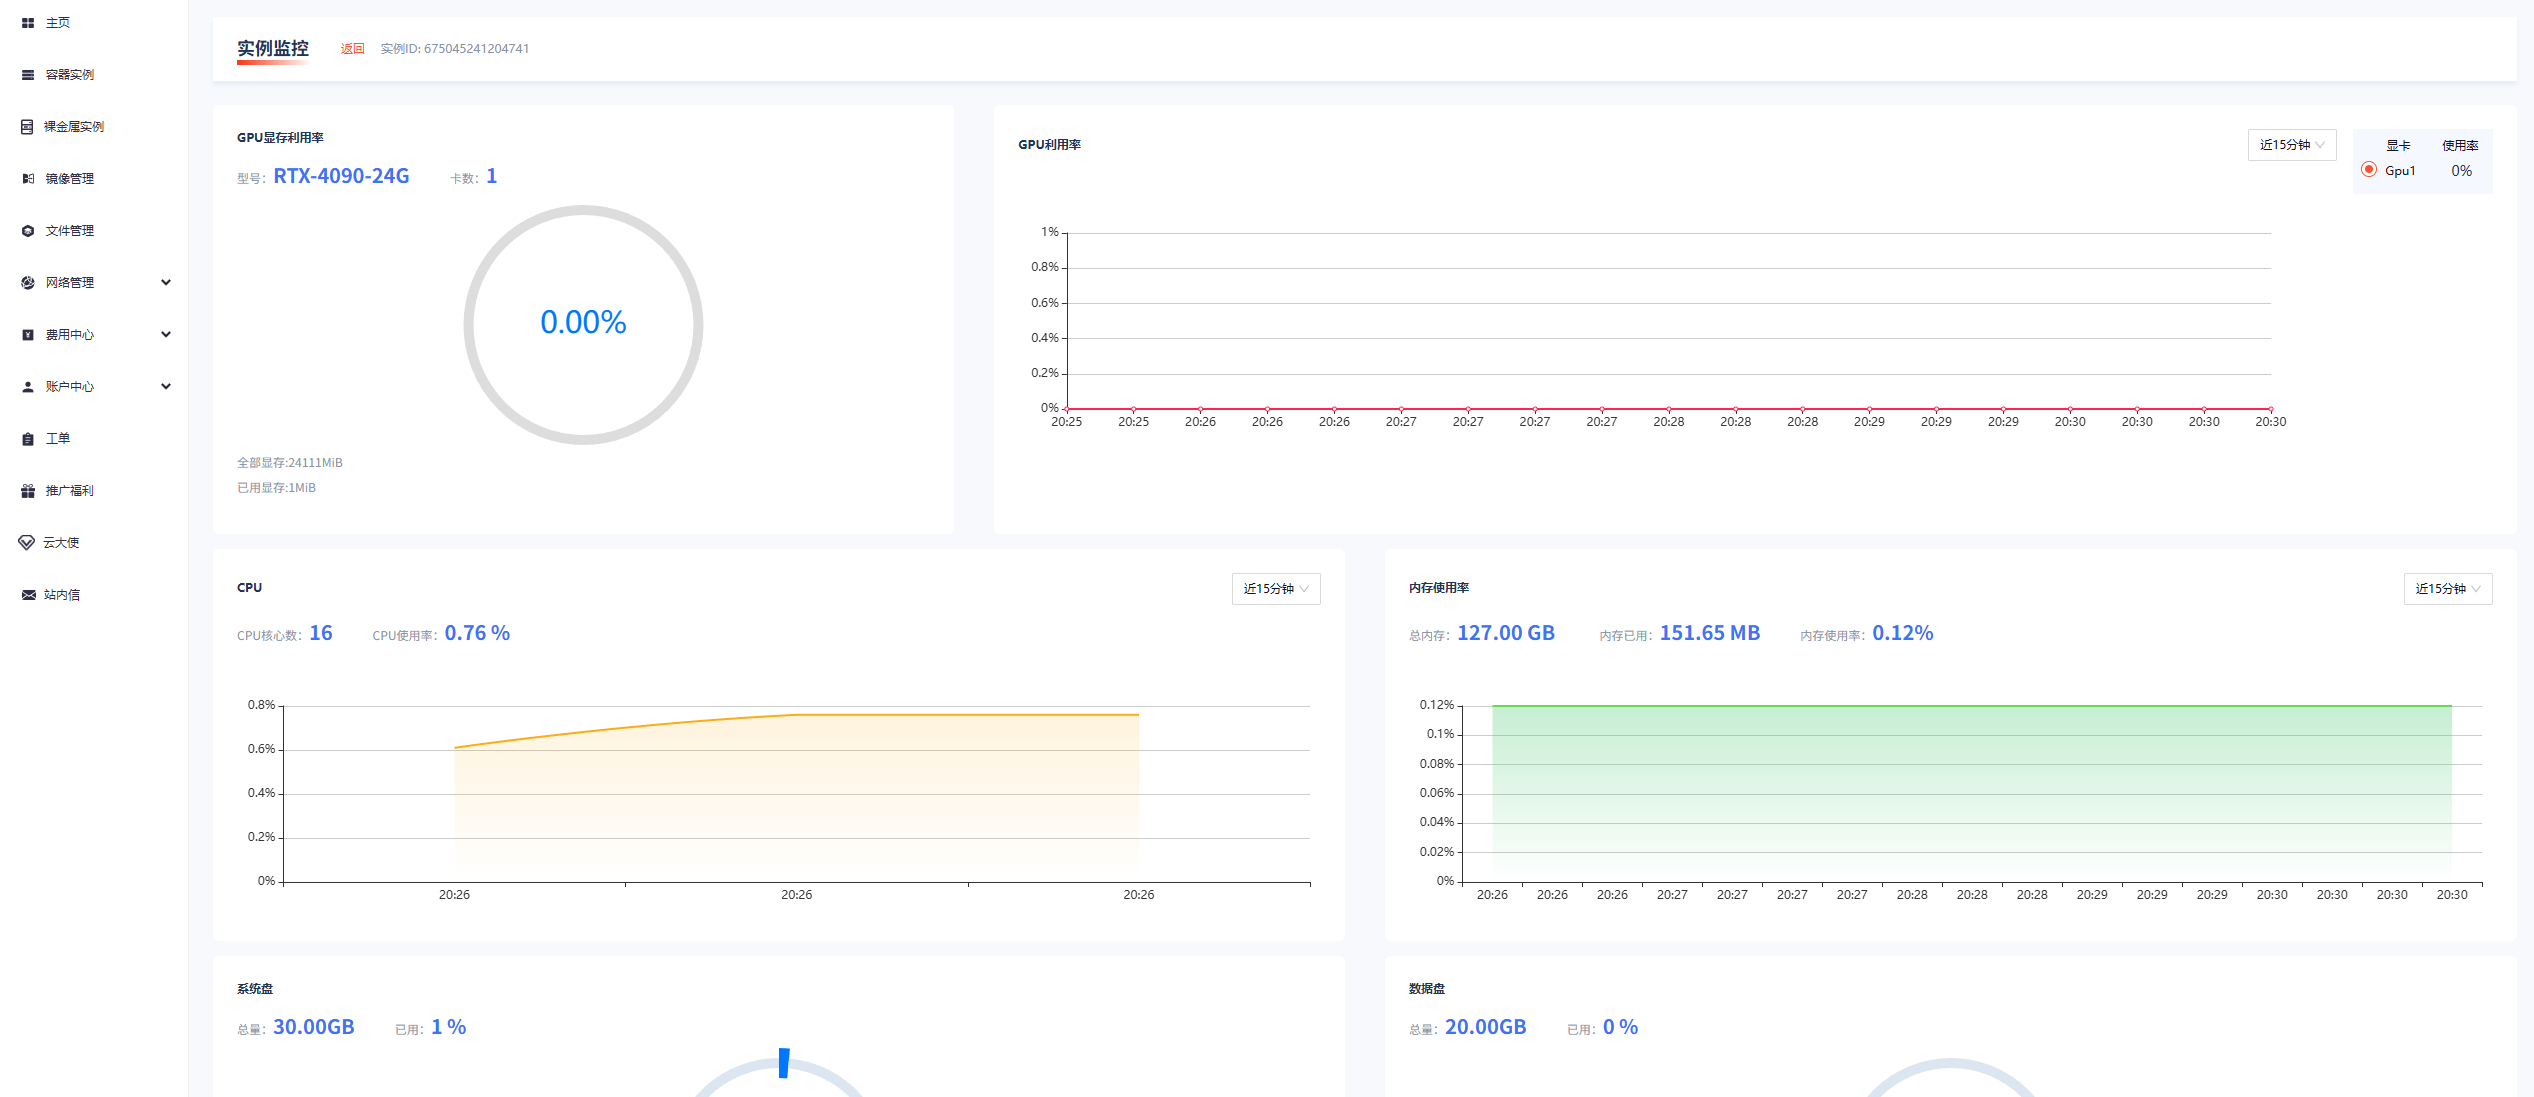Click the 返回 link
This screenshot has height=1097, width=2534.
pyautogui.click(x=352, y=49)
